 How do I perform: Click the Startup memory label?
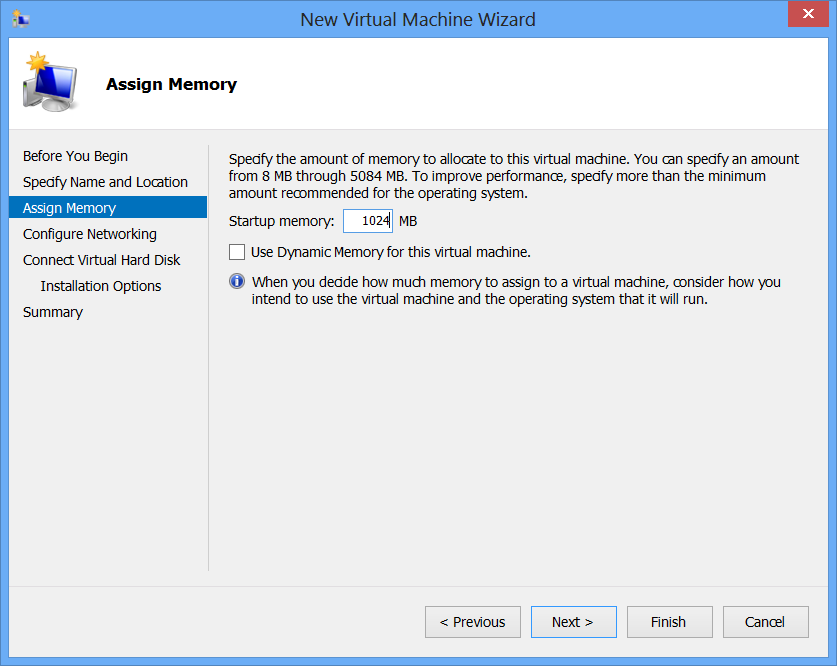point(281,221)
